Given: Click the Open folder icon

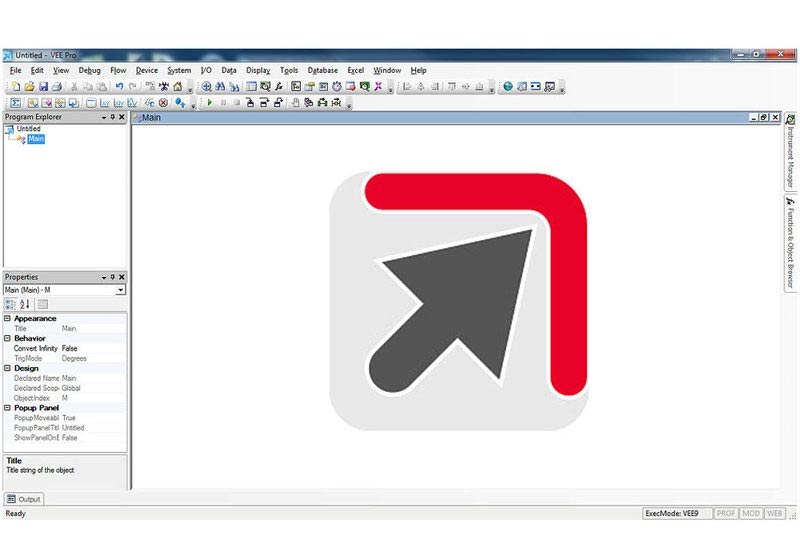Looking at the screenshot, I should [30, 87].
